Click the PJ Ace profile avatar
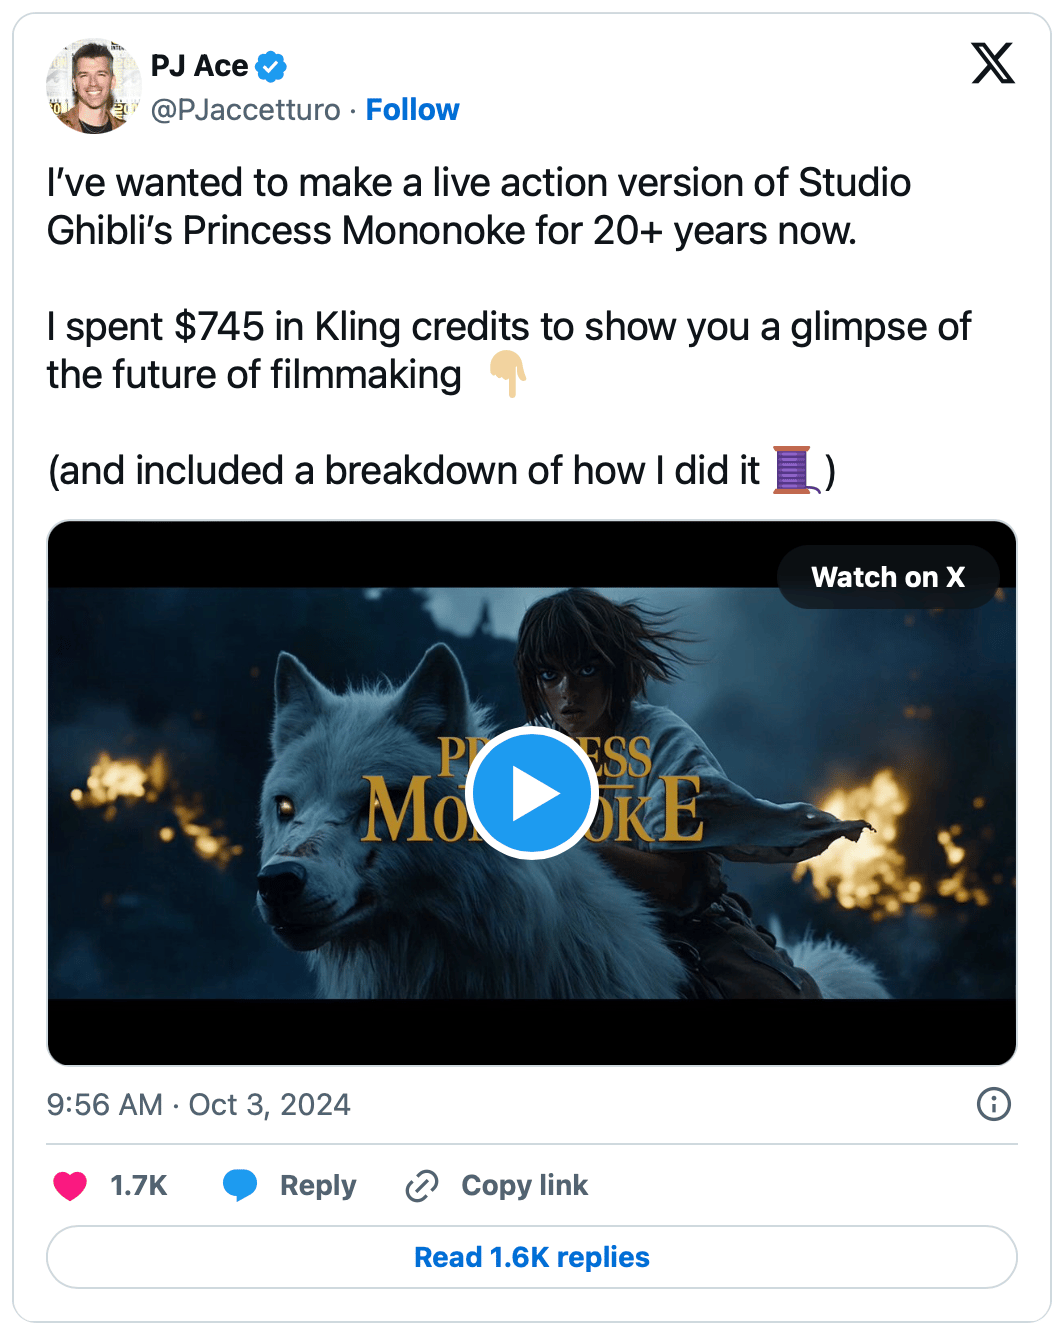The image size is (1064, 1332). 93,87
